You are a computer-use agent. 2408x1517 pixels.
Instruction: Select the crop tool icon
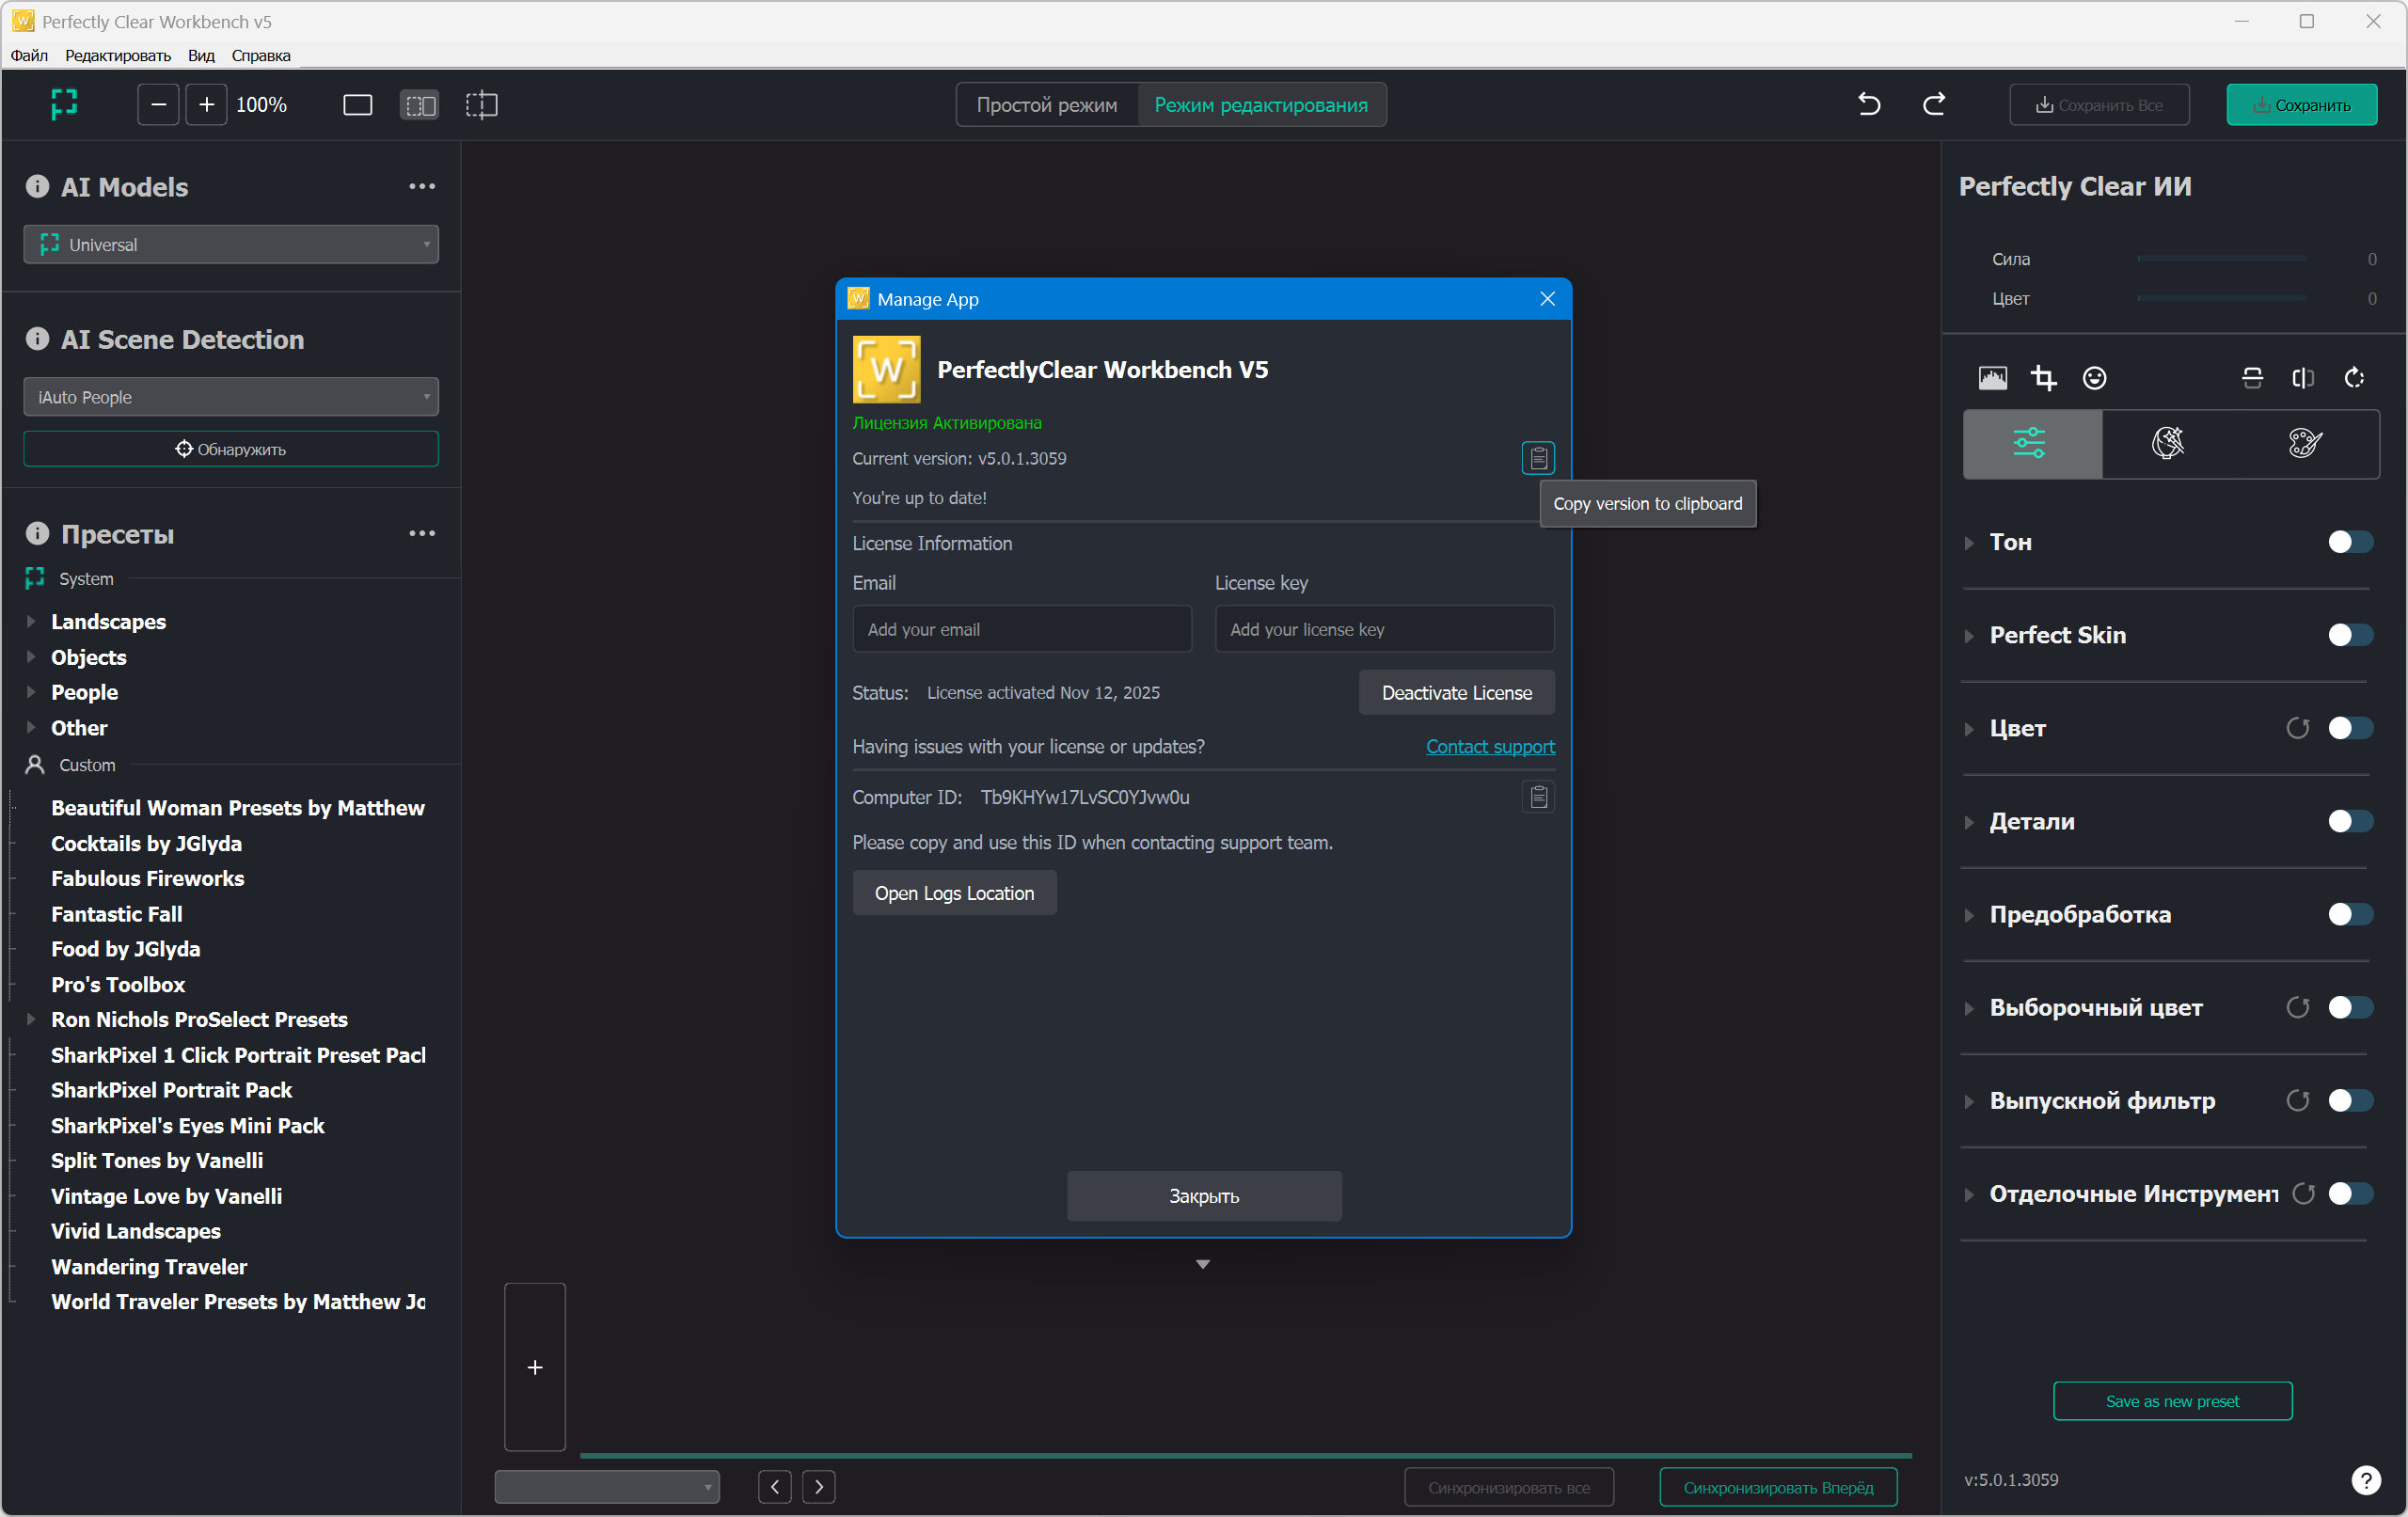coord(2043,378)
